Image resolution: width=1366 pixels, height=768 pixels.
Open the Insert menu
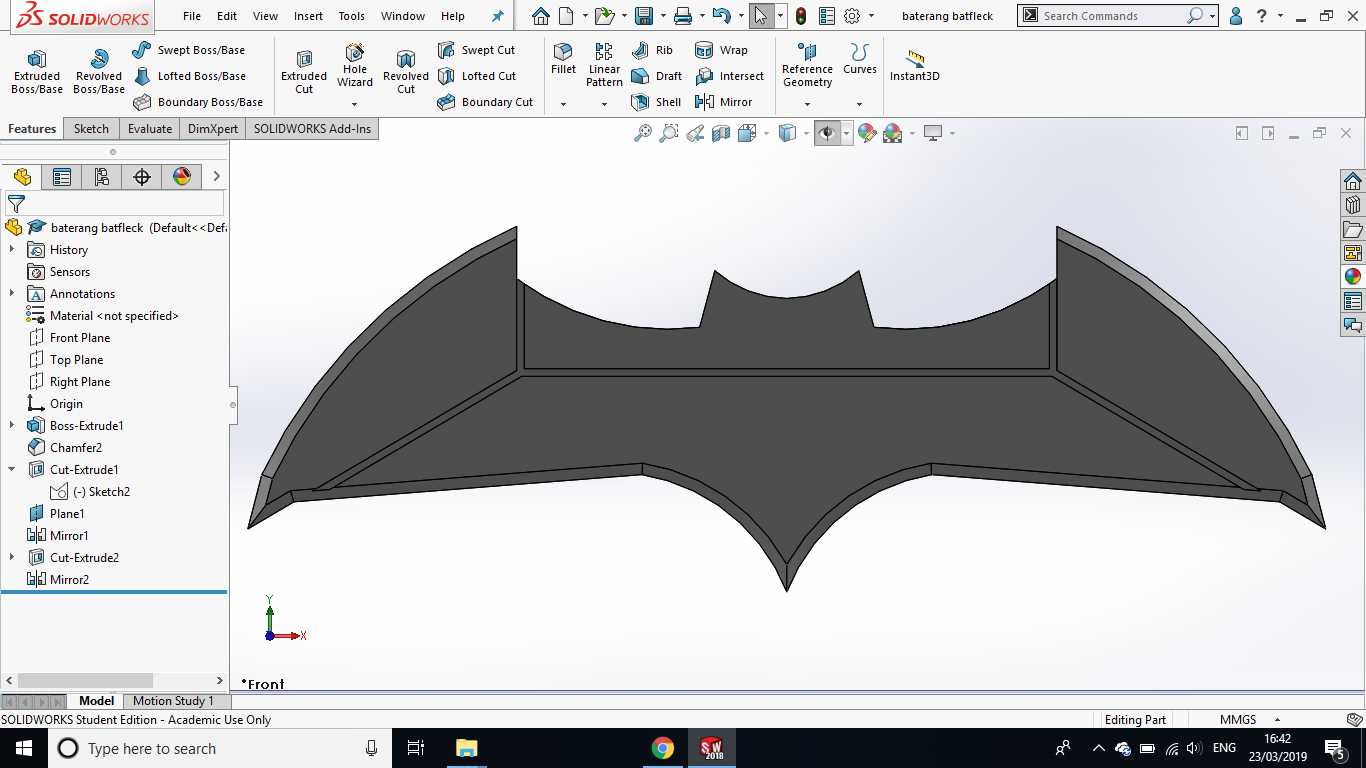point(308,16)
